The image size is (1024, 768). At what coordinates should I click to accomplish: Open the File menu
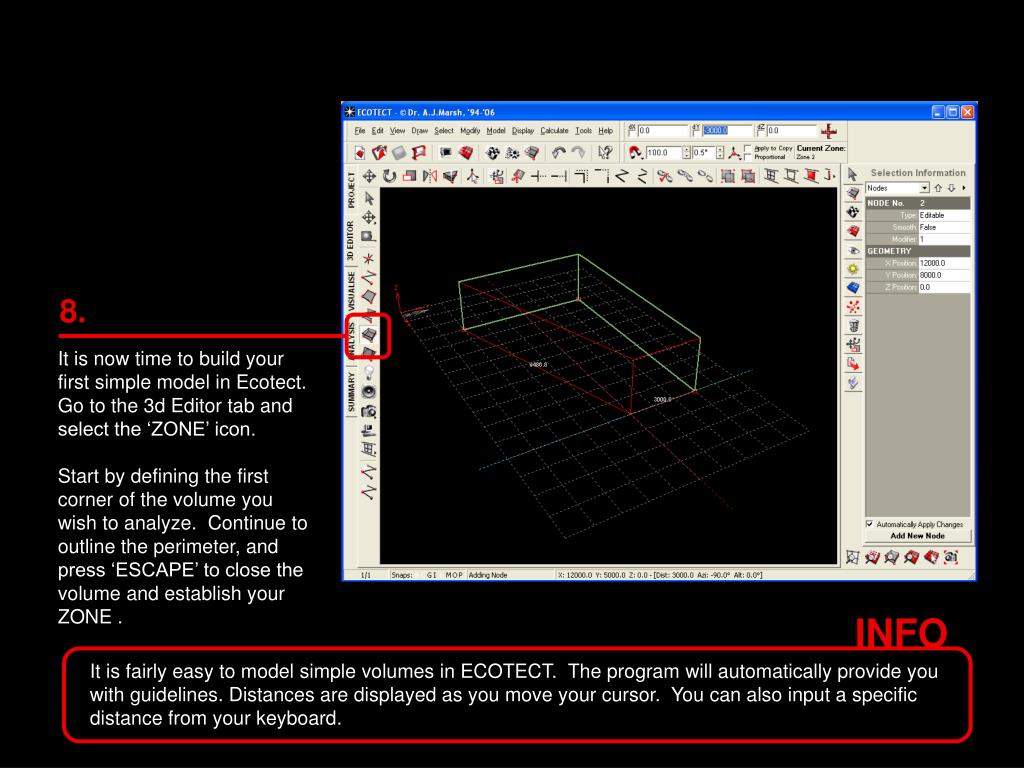pos(360,131)
